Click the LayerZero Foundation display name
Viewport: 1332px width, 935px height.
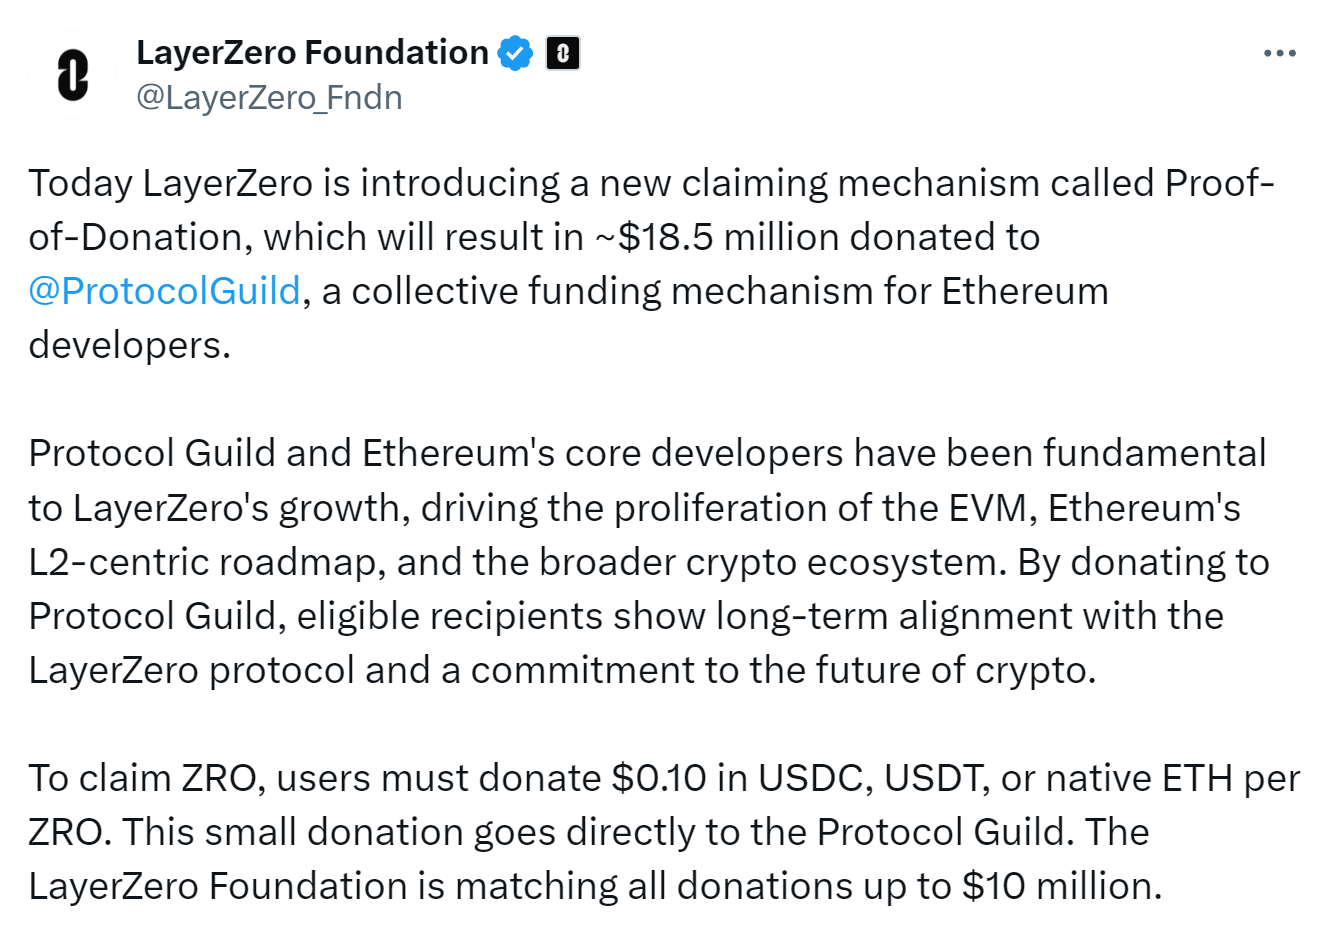coord(312,52)
